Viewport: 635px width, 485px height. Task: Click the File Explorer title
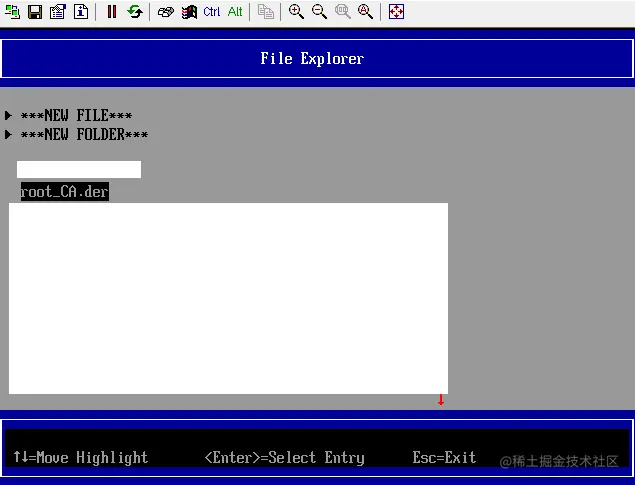coord(312,59)
